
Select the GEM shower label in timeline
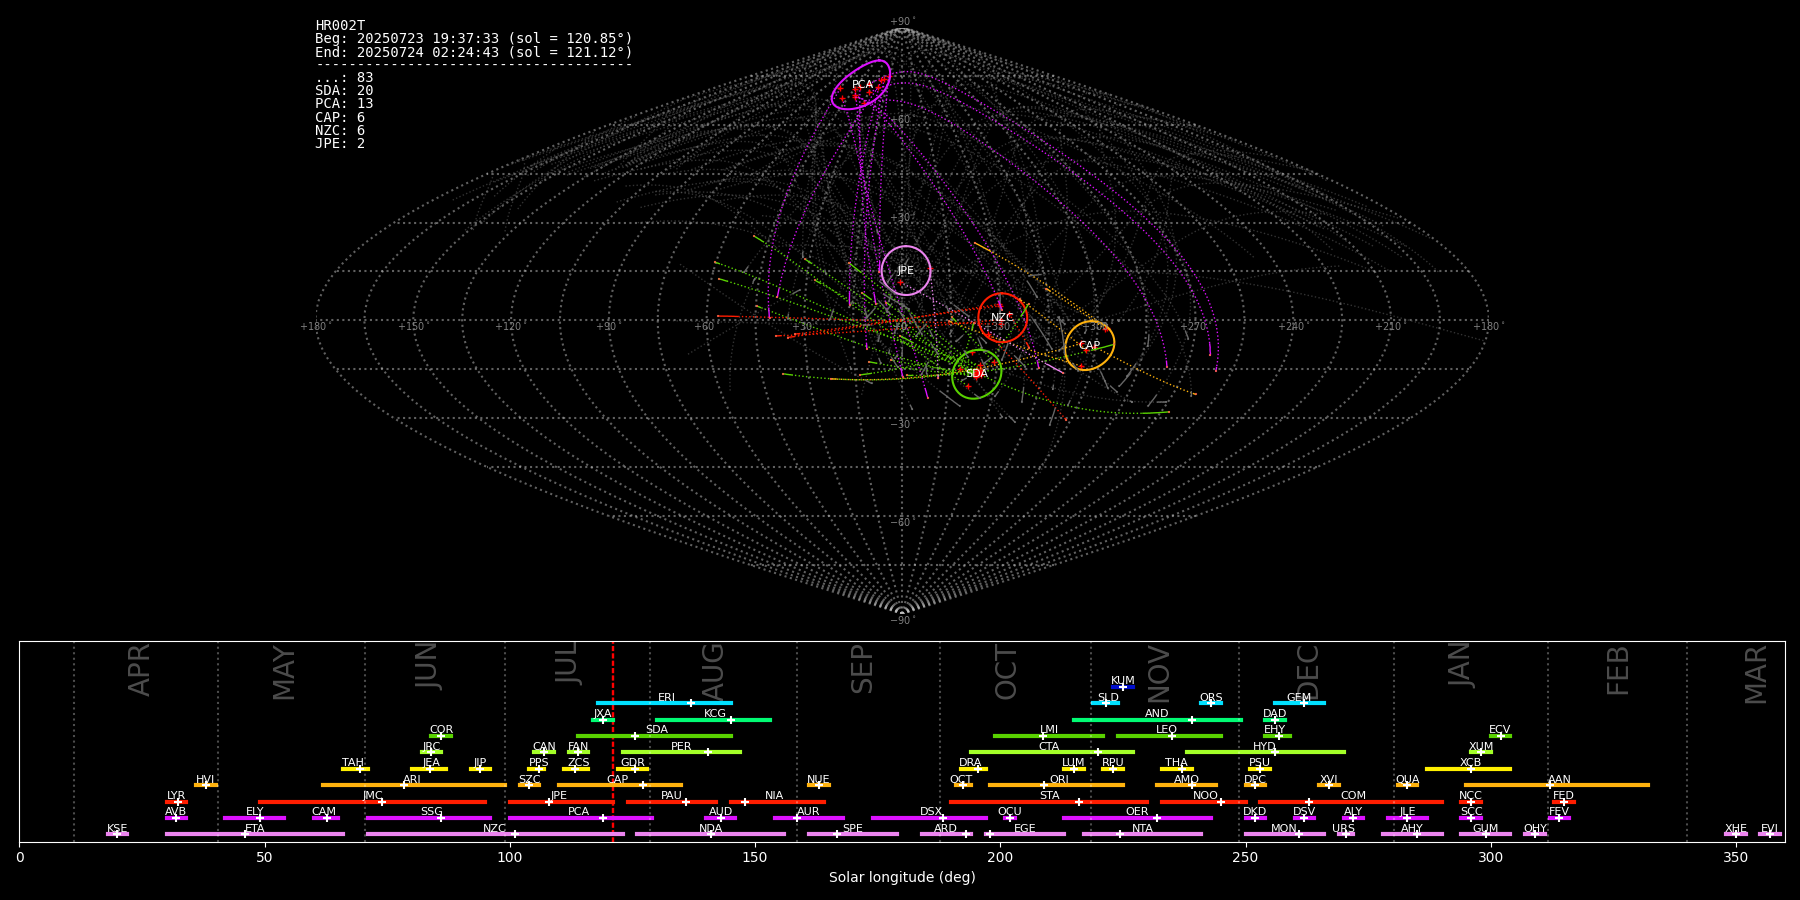1299,698
